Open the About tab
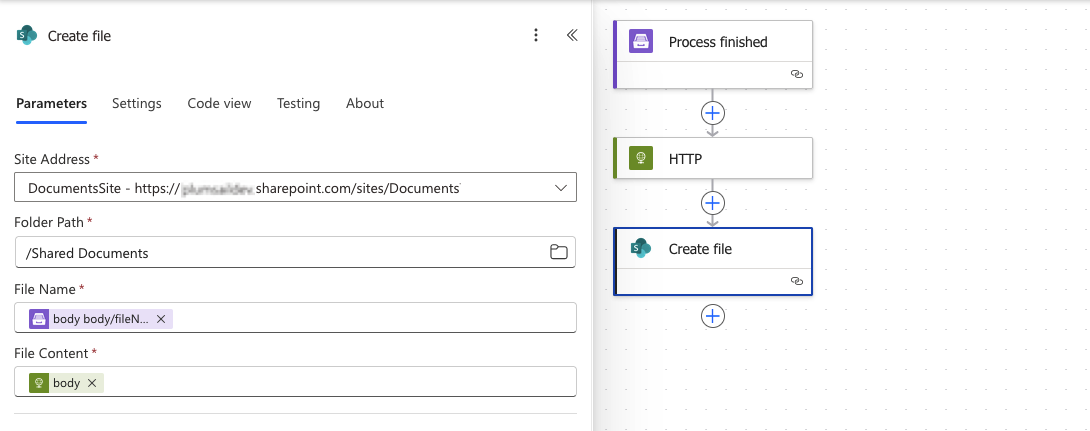 click(x=365, y=103)
